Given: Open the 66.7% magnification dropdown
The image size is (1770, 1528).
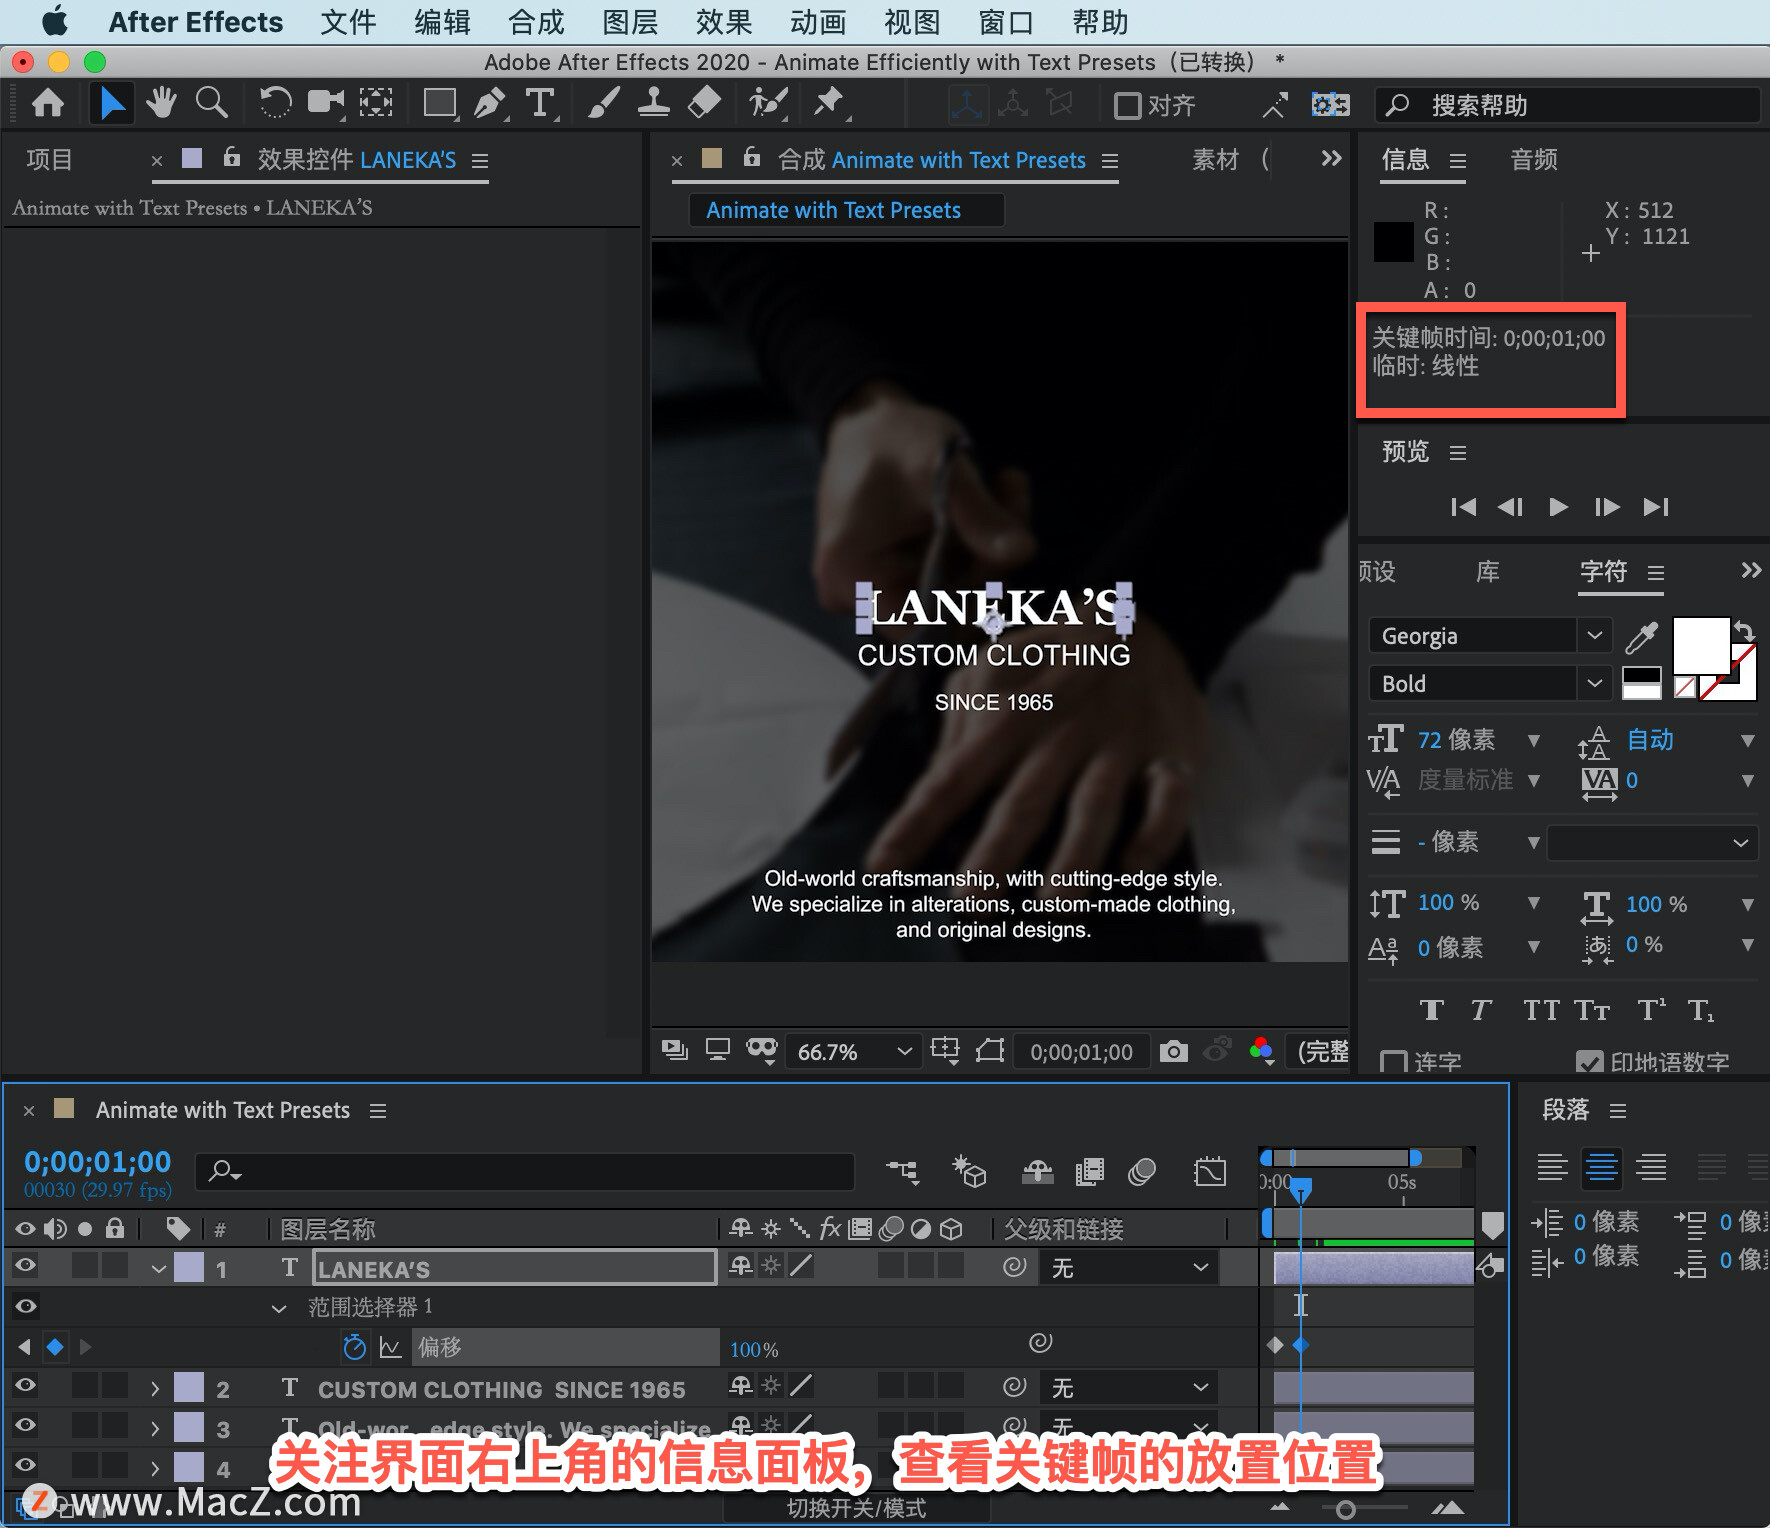Looking at the screenshot, I should pos(853,1051).
